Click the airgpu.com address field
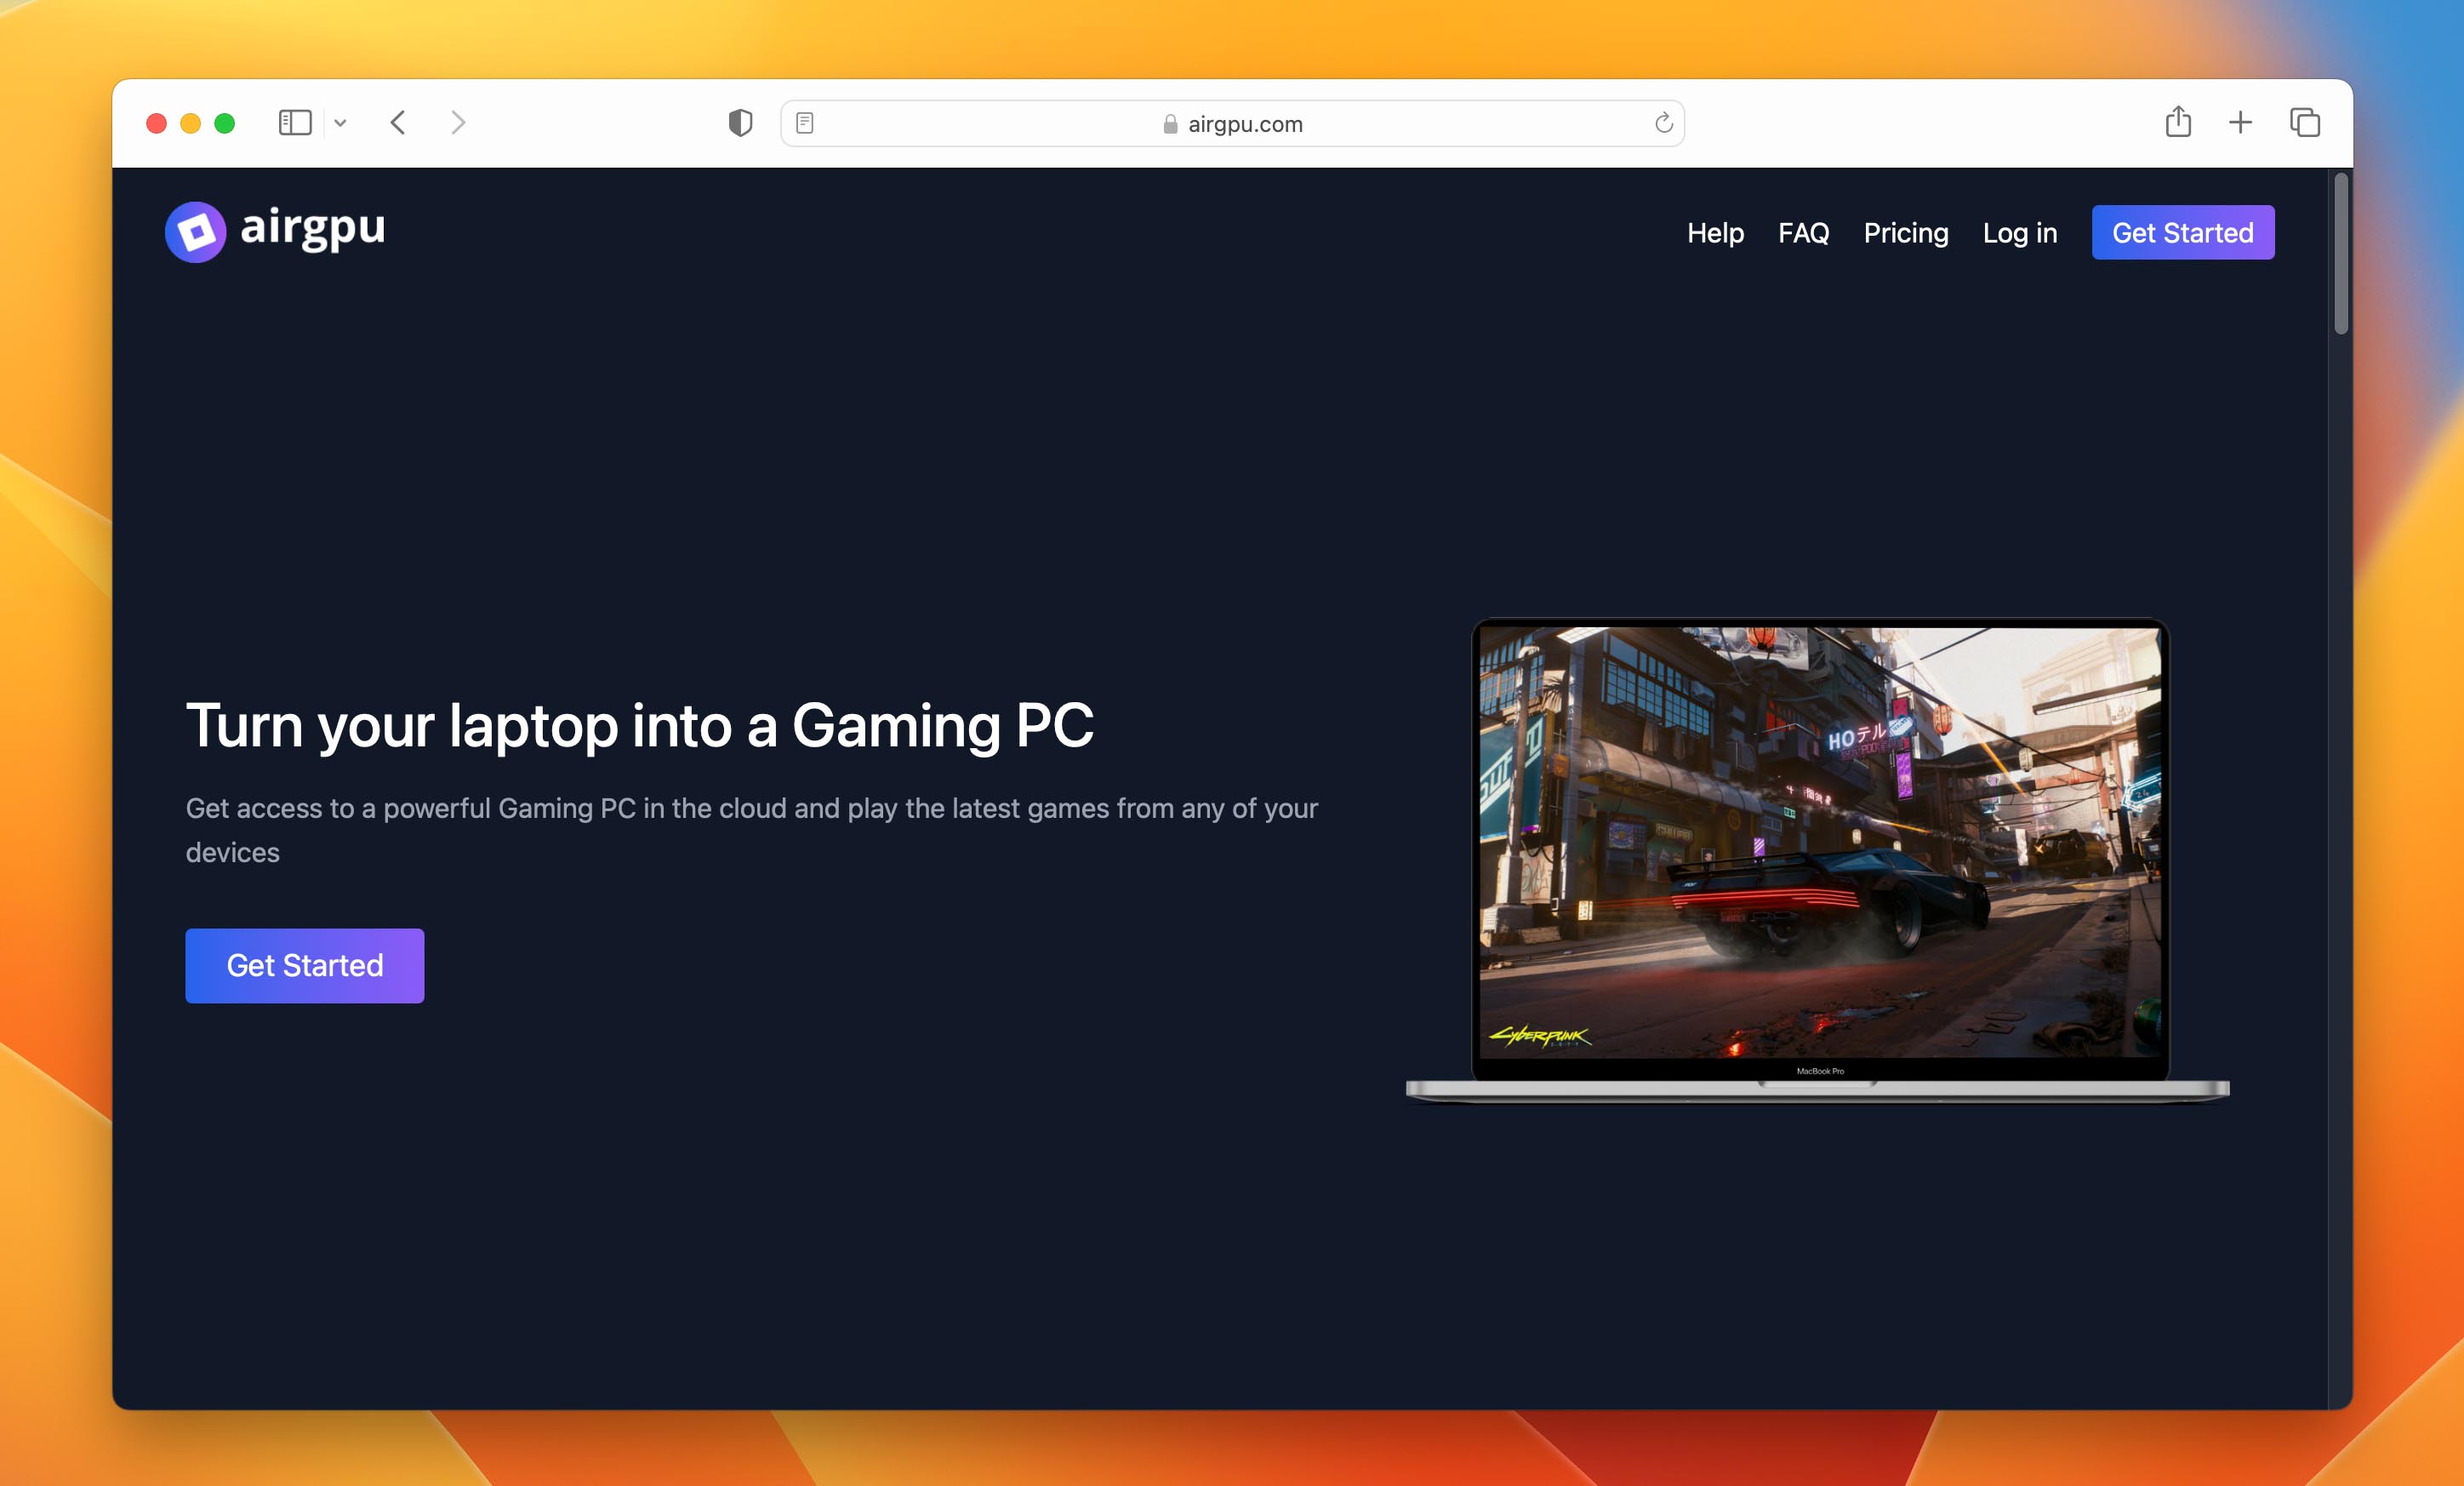2464x1486 pixels. [x=1232, y=123]
